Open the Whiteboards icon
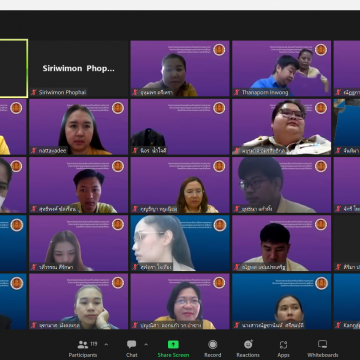Image resolution: width=360 pixels, height=360 pixels. (322, 344)
